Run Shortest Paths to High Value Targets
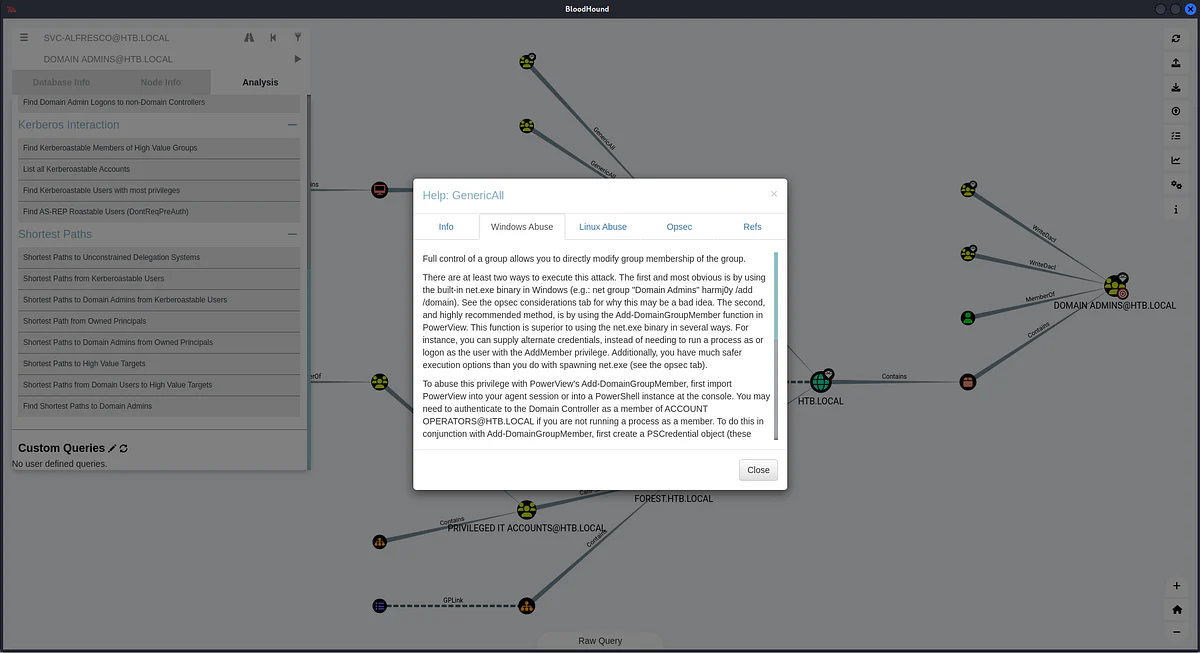The width and height of the screenshot is (1200, 653). click(x=159, y=363)
